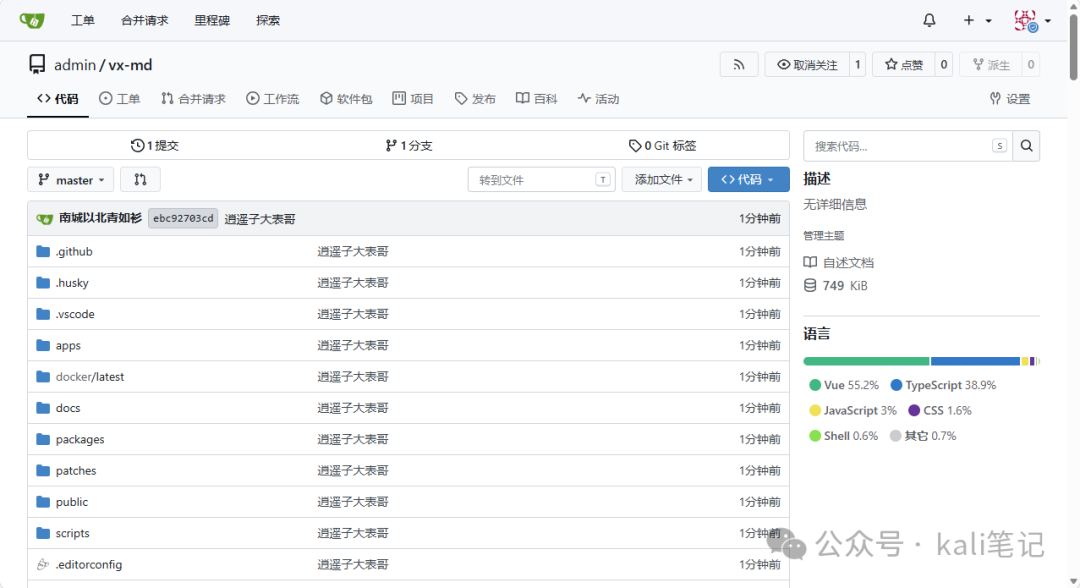The image size is (1080, 588).
Task: Open 探索 in the top navigation
Action: click(x=268, y=20)
